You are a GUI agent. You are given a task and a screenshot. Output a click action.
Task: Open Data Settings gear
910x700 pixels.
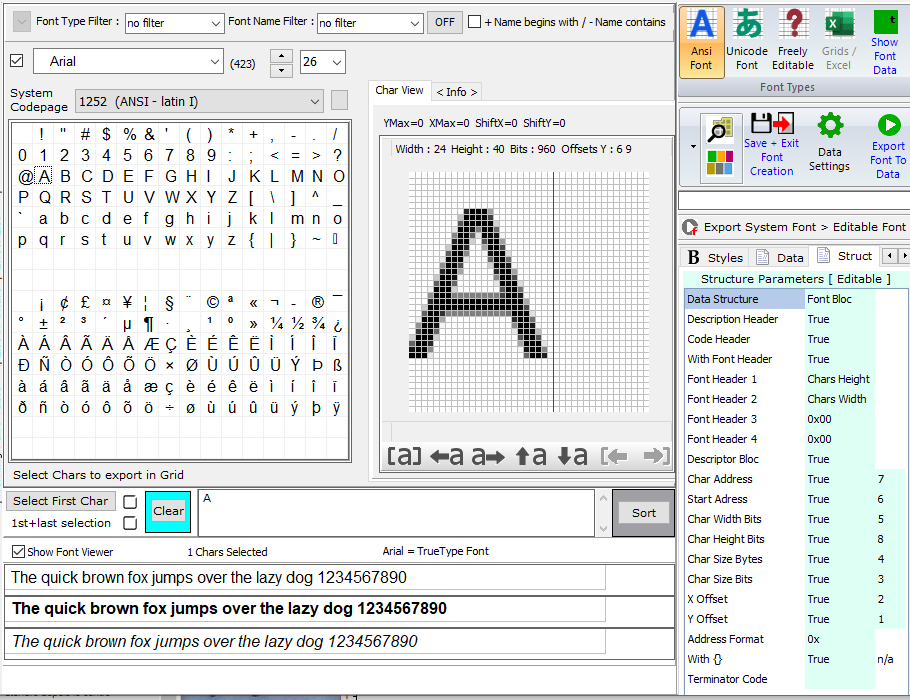click(x=829, y=143)
